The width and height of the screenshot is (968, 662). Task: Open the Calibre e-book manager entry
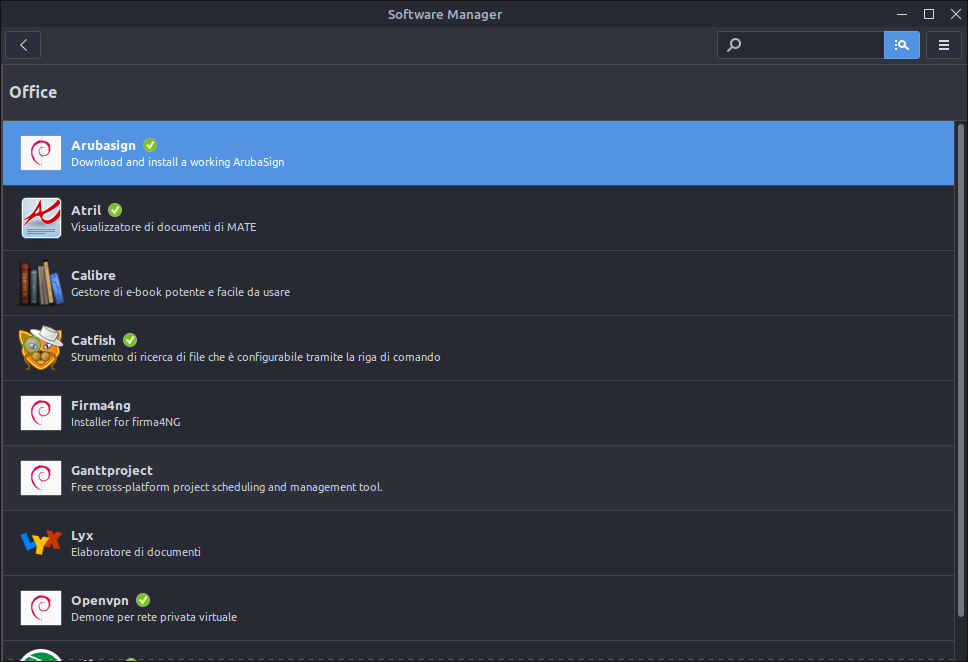478,283
